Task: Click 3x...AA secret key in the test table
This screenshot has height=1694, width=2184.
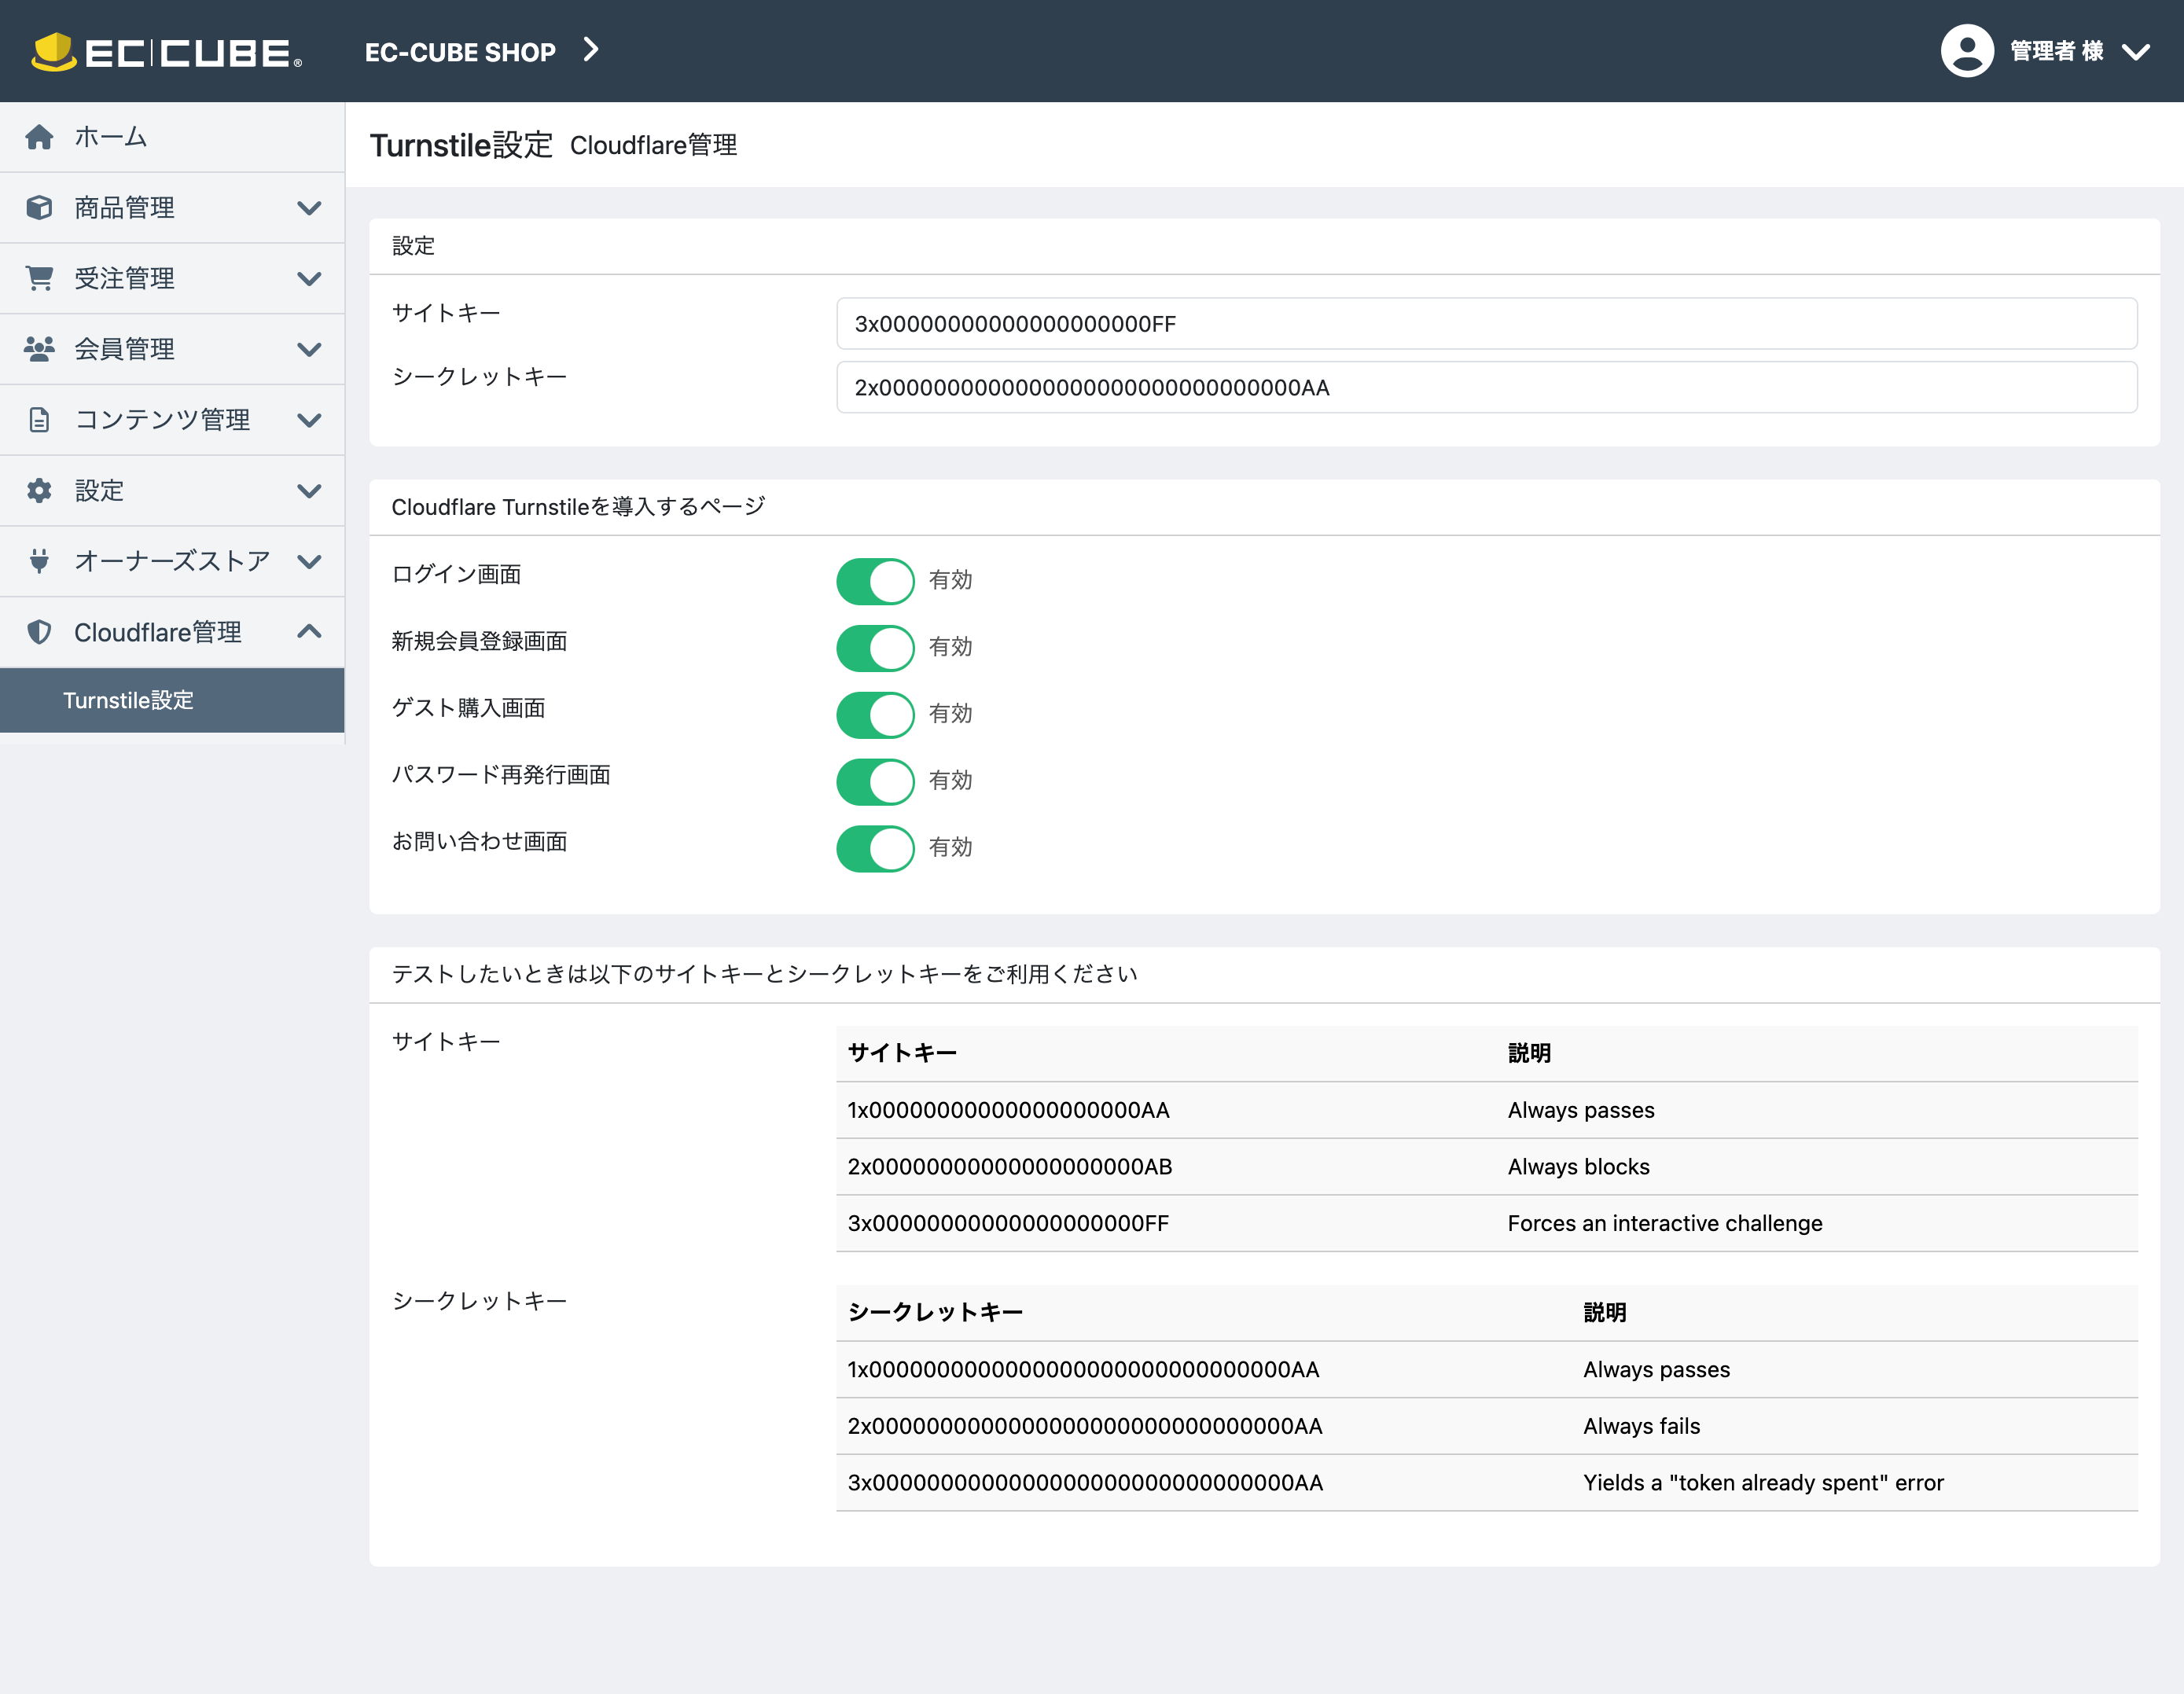Action: (1085, 1483)
